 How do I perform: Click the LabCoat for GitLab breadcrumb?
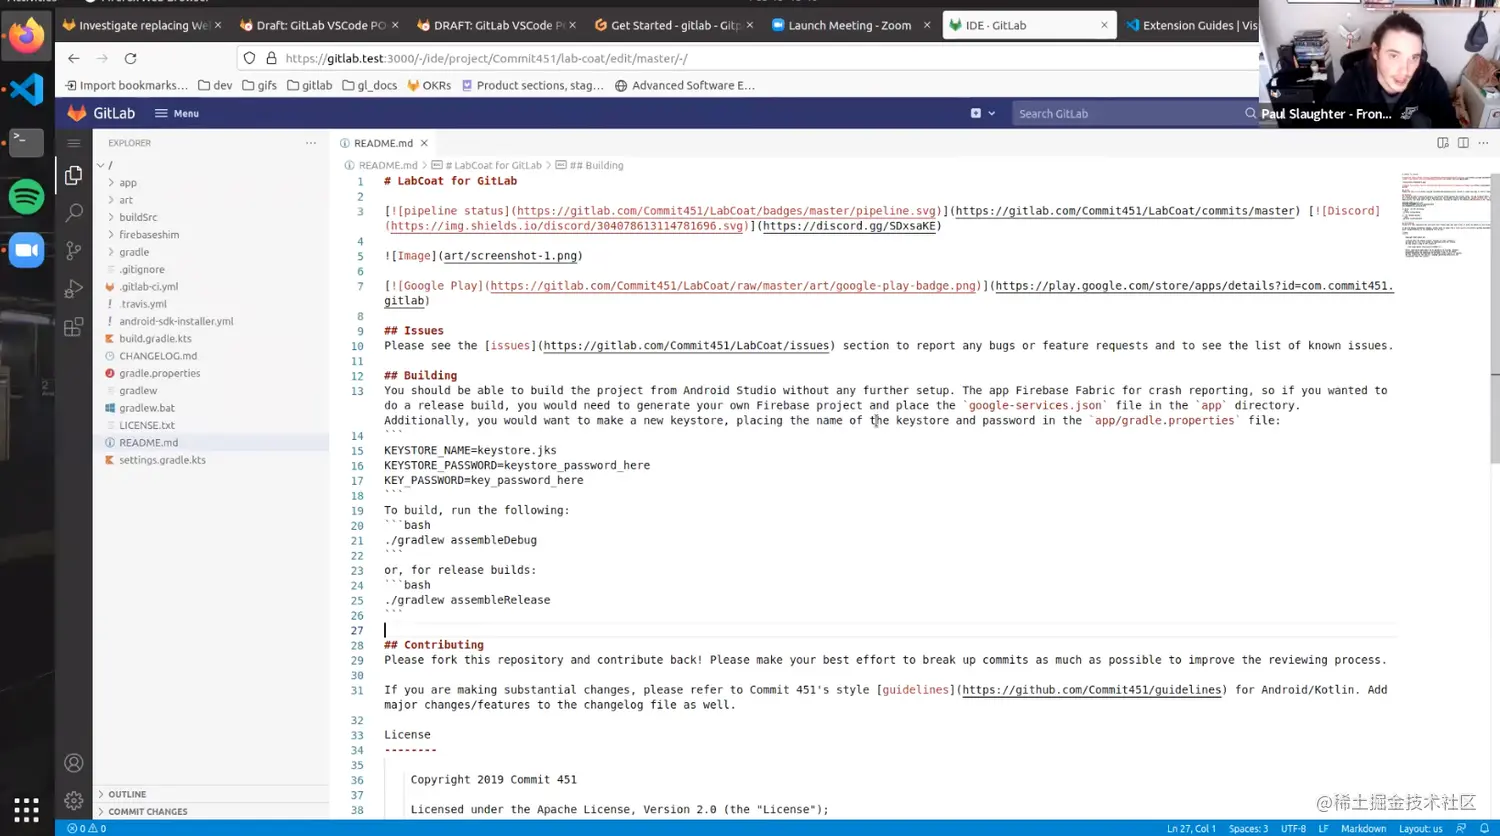[x=486, y=165]
